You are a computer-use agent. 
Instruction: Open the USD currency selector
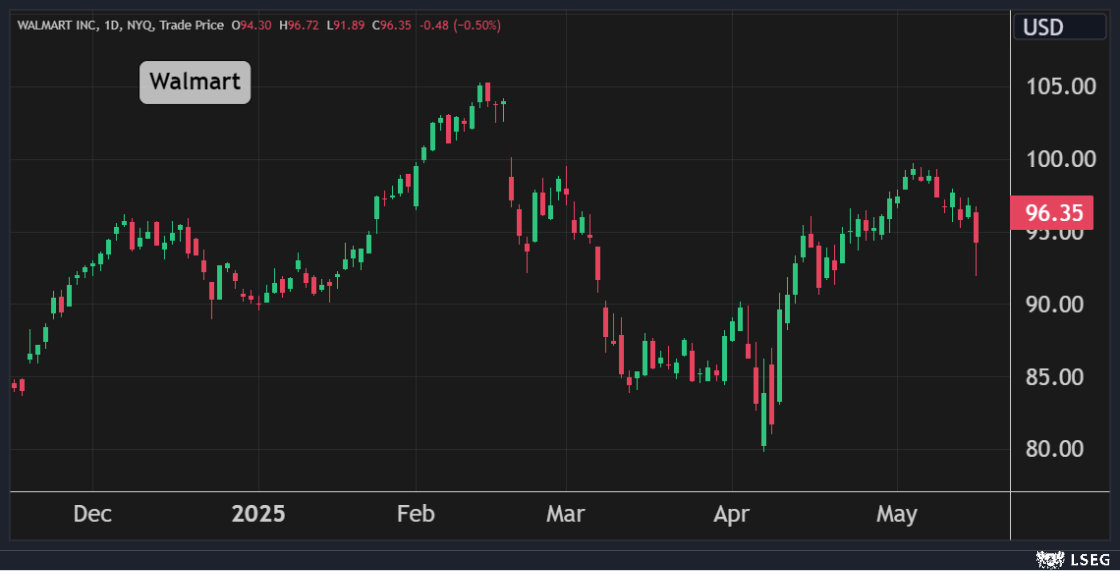(x=1043, y=27)
